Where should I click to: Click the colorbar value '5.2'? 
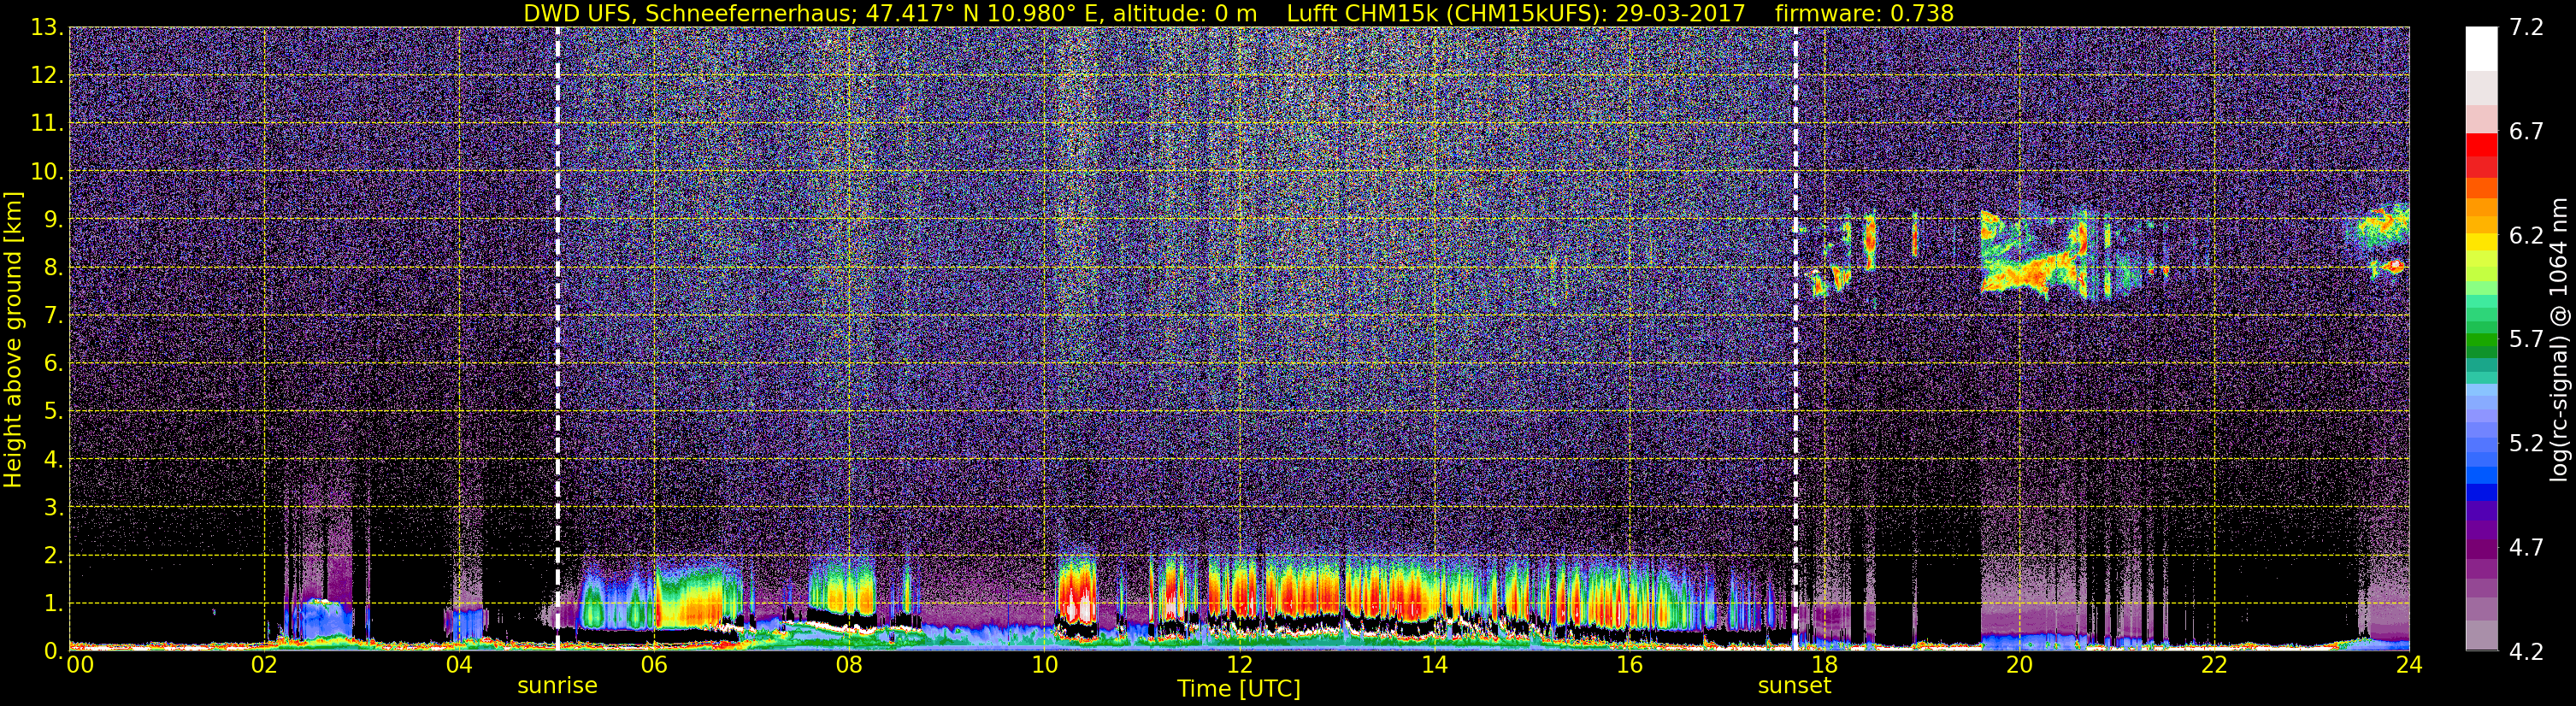click(2526, 443)
